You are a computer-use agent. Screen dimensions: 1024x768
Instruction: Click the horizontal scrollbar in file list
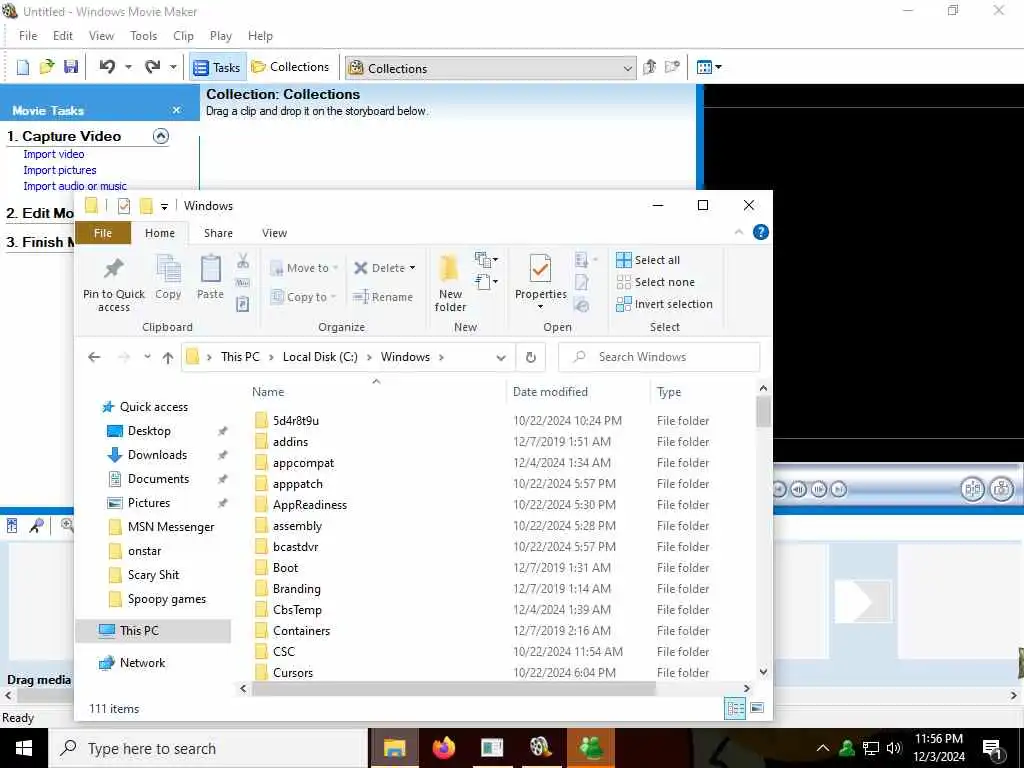pos(453,688)
